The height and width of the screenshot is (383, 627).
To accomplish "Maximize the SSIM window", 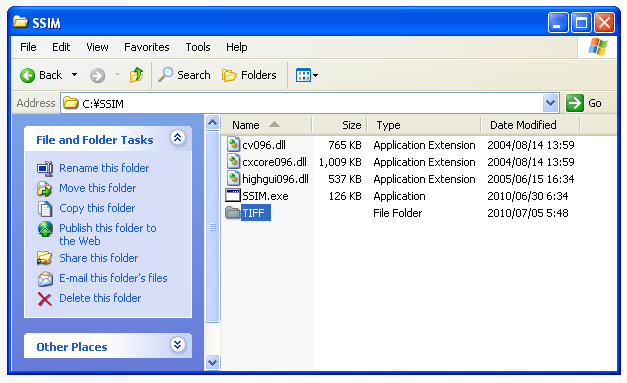I will click(581, 22).
